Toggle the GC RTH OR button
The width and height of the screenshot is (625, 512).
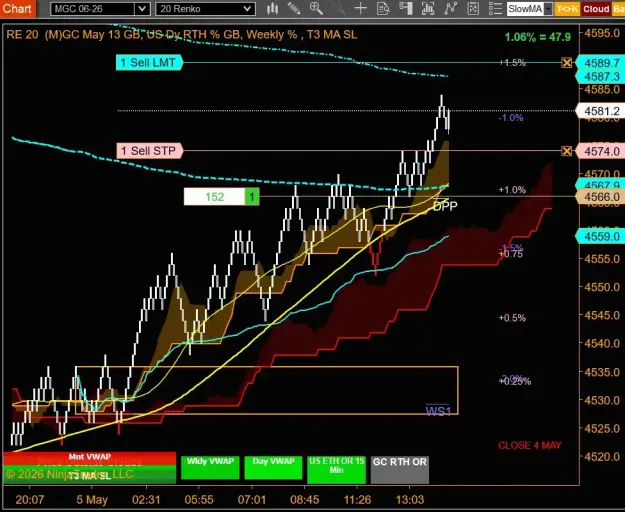click(400, 469)
